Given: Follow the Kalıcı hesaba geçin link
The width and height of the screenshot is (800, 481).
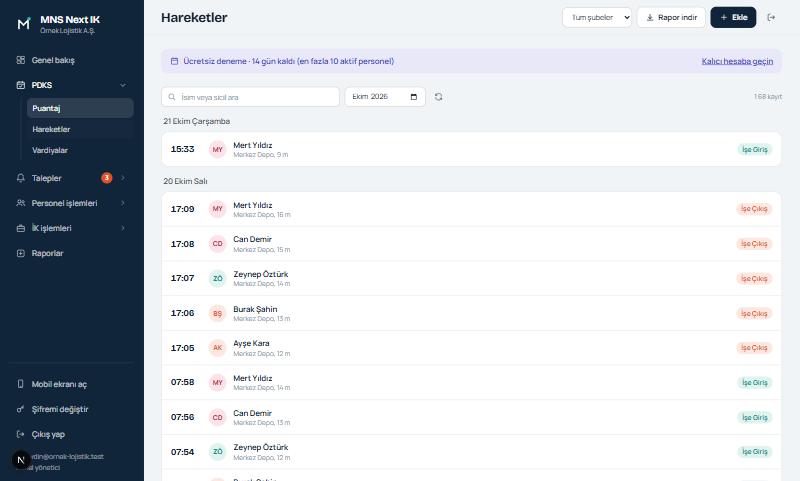Looking at the screenshot, I should pyautogui.click(x=737, y=61).
